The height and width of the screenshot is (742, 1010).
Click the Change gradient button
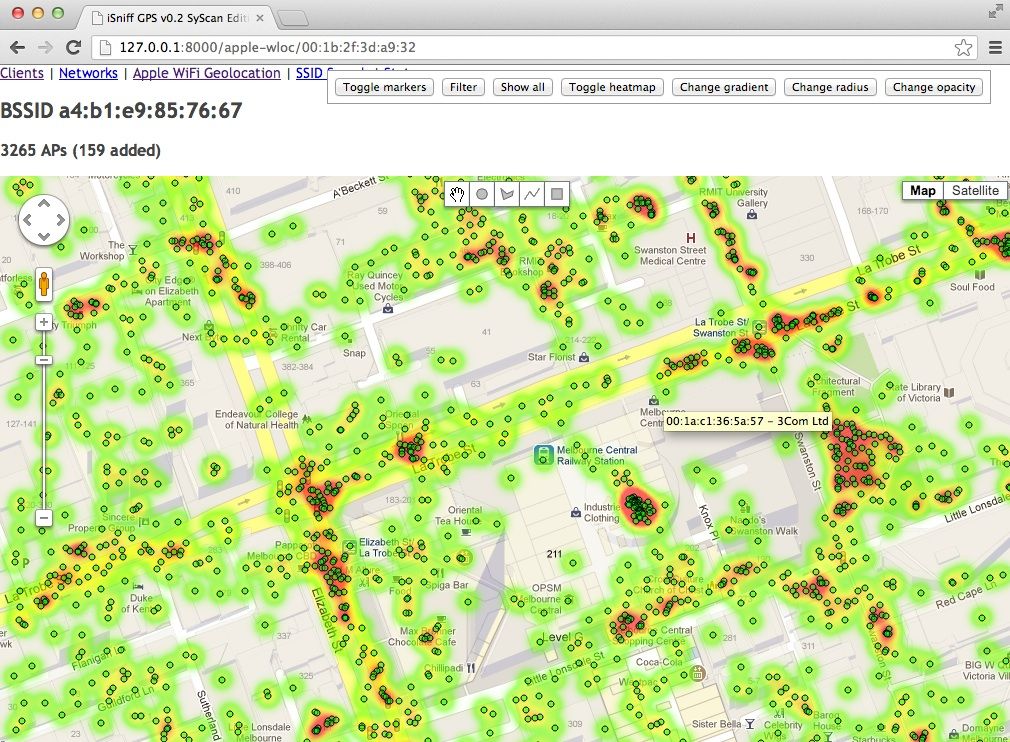click(x=724, y=87)
